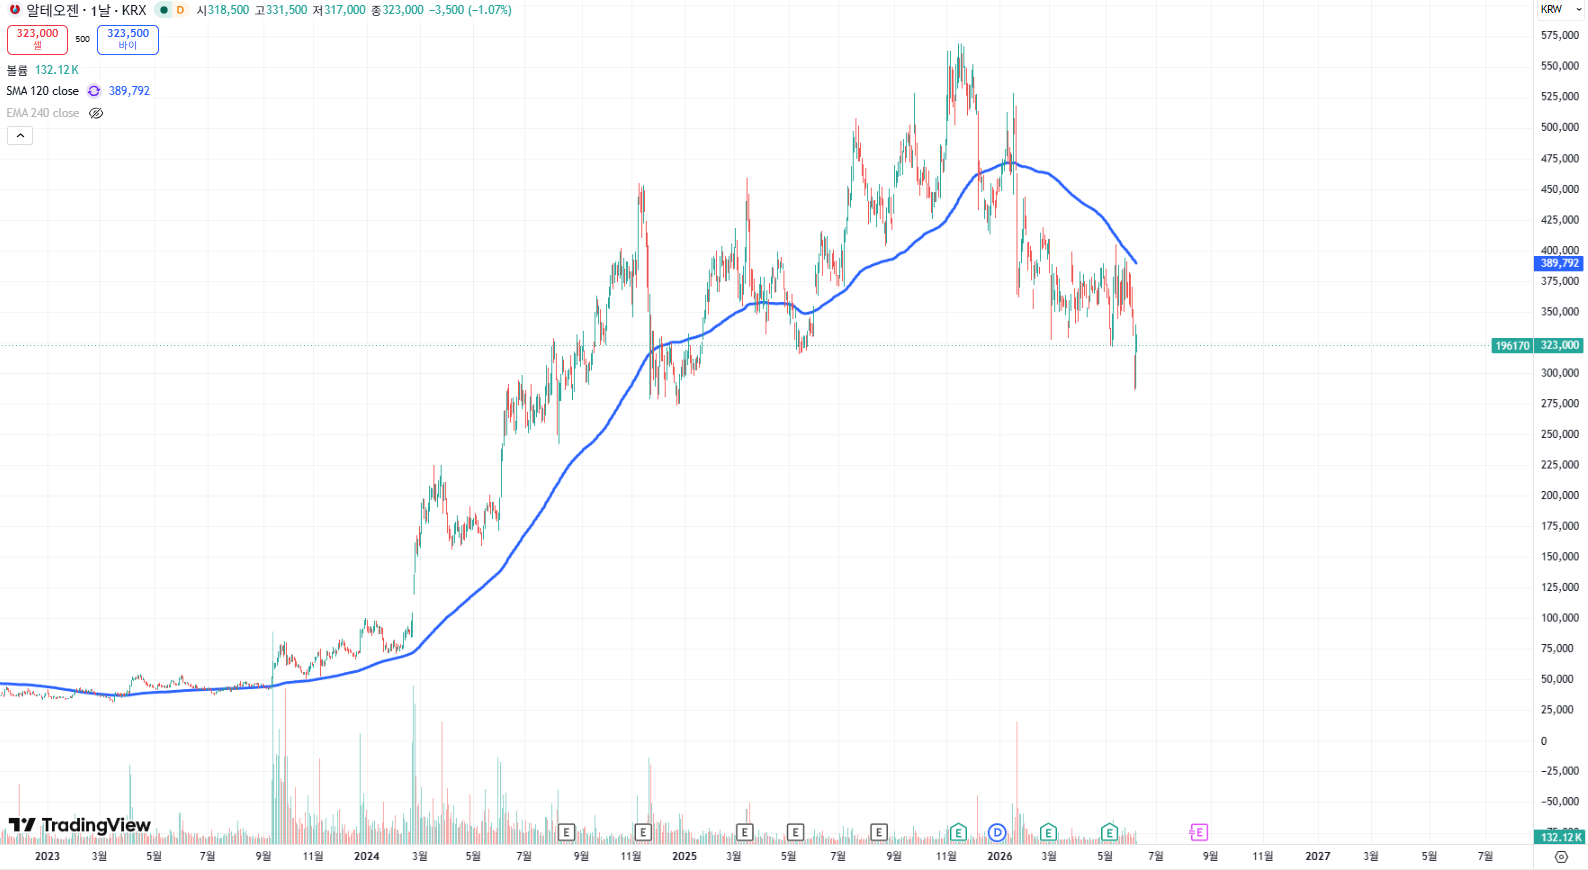Image resolution: width=1588 pixels, height=870 pixels.
Task: Click the blue 389,792 SMA price-axis label
Action: tap(1559, 264)
